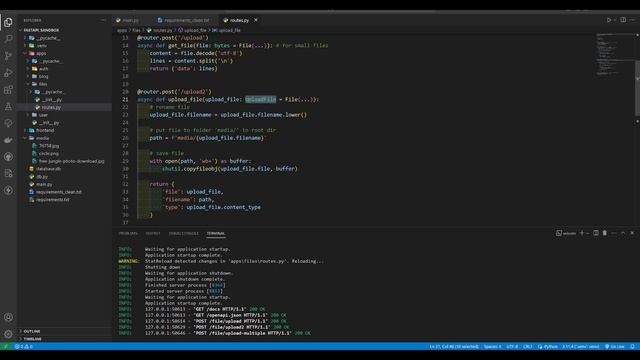Open the Explorer view in activity bar
Screen dimensions: 640x360
click(8, 22)
